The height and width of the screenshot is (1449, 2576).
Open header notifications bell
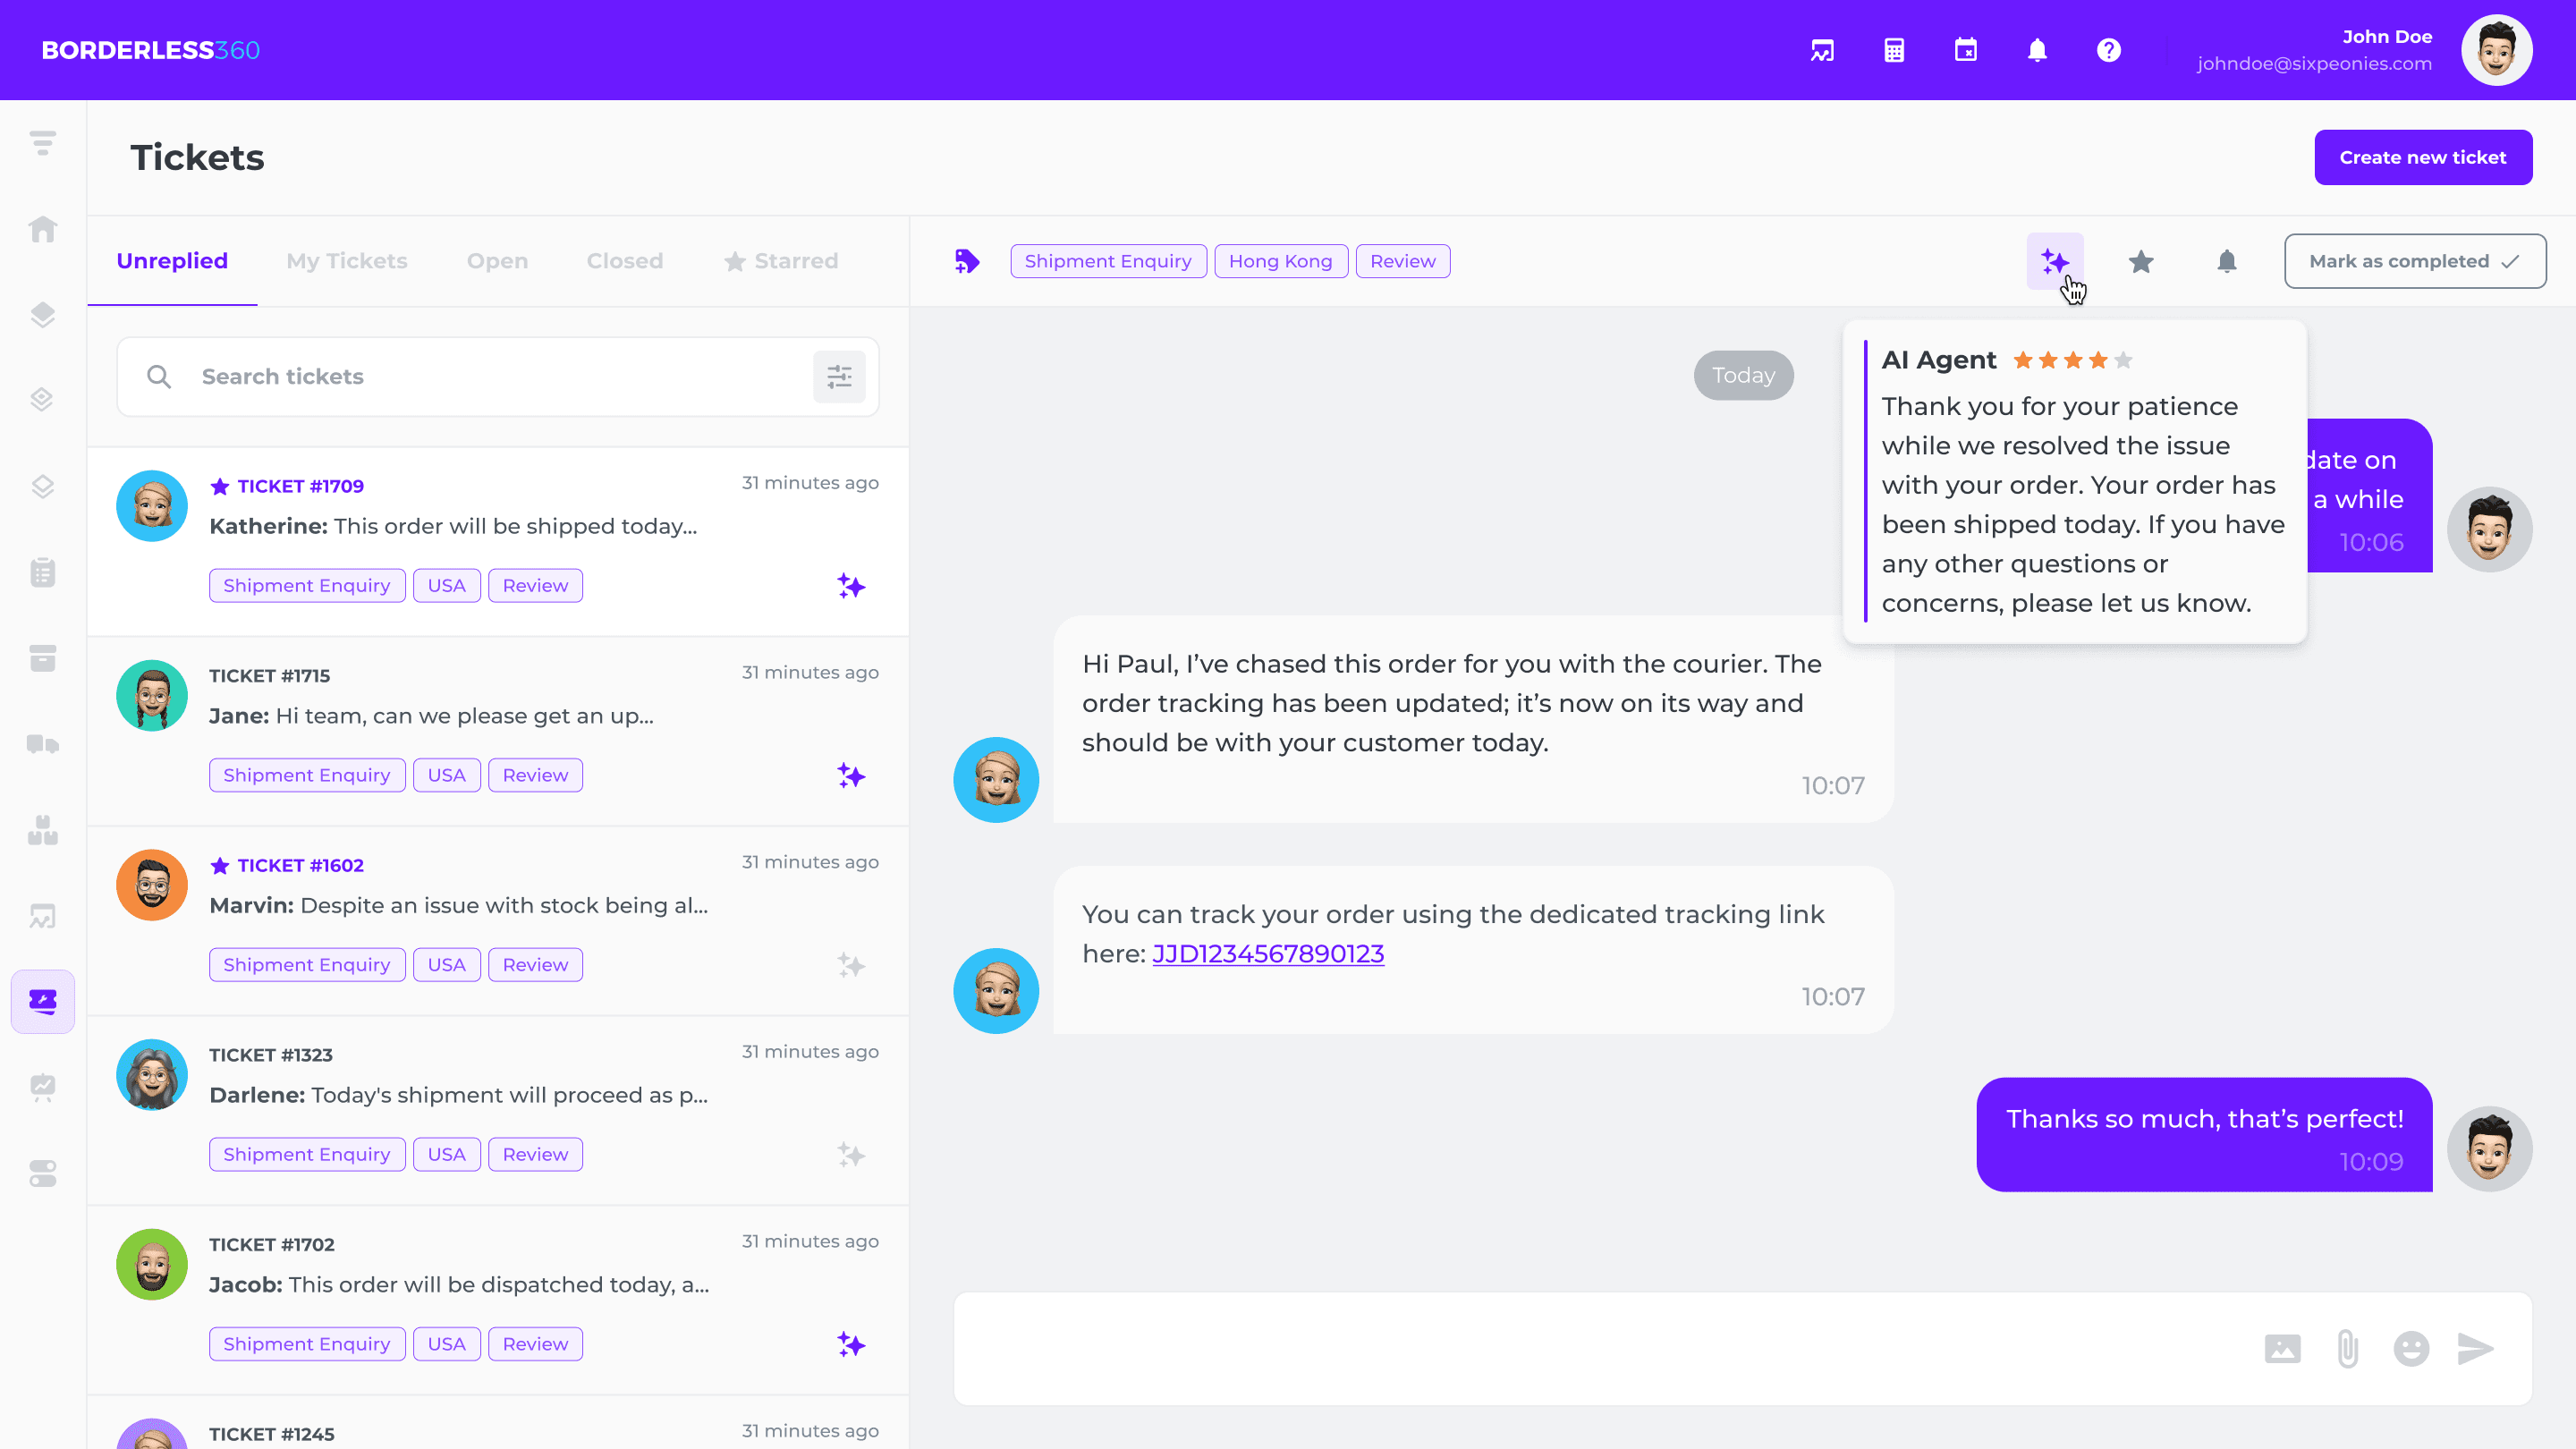2037,50
